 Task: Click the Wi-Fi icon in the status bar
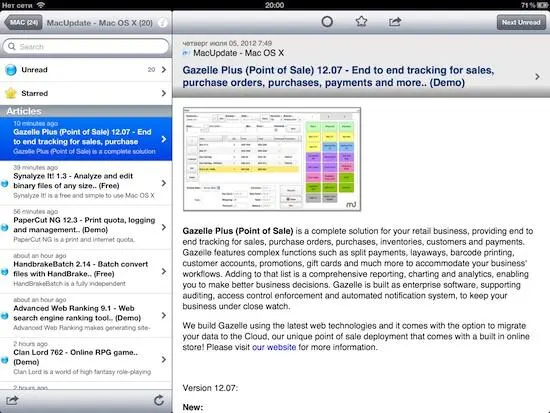41,5
